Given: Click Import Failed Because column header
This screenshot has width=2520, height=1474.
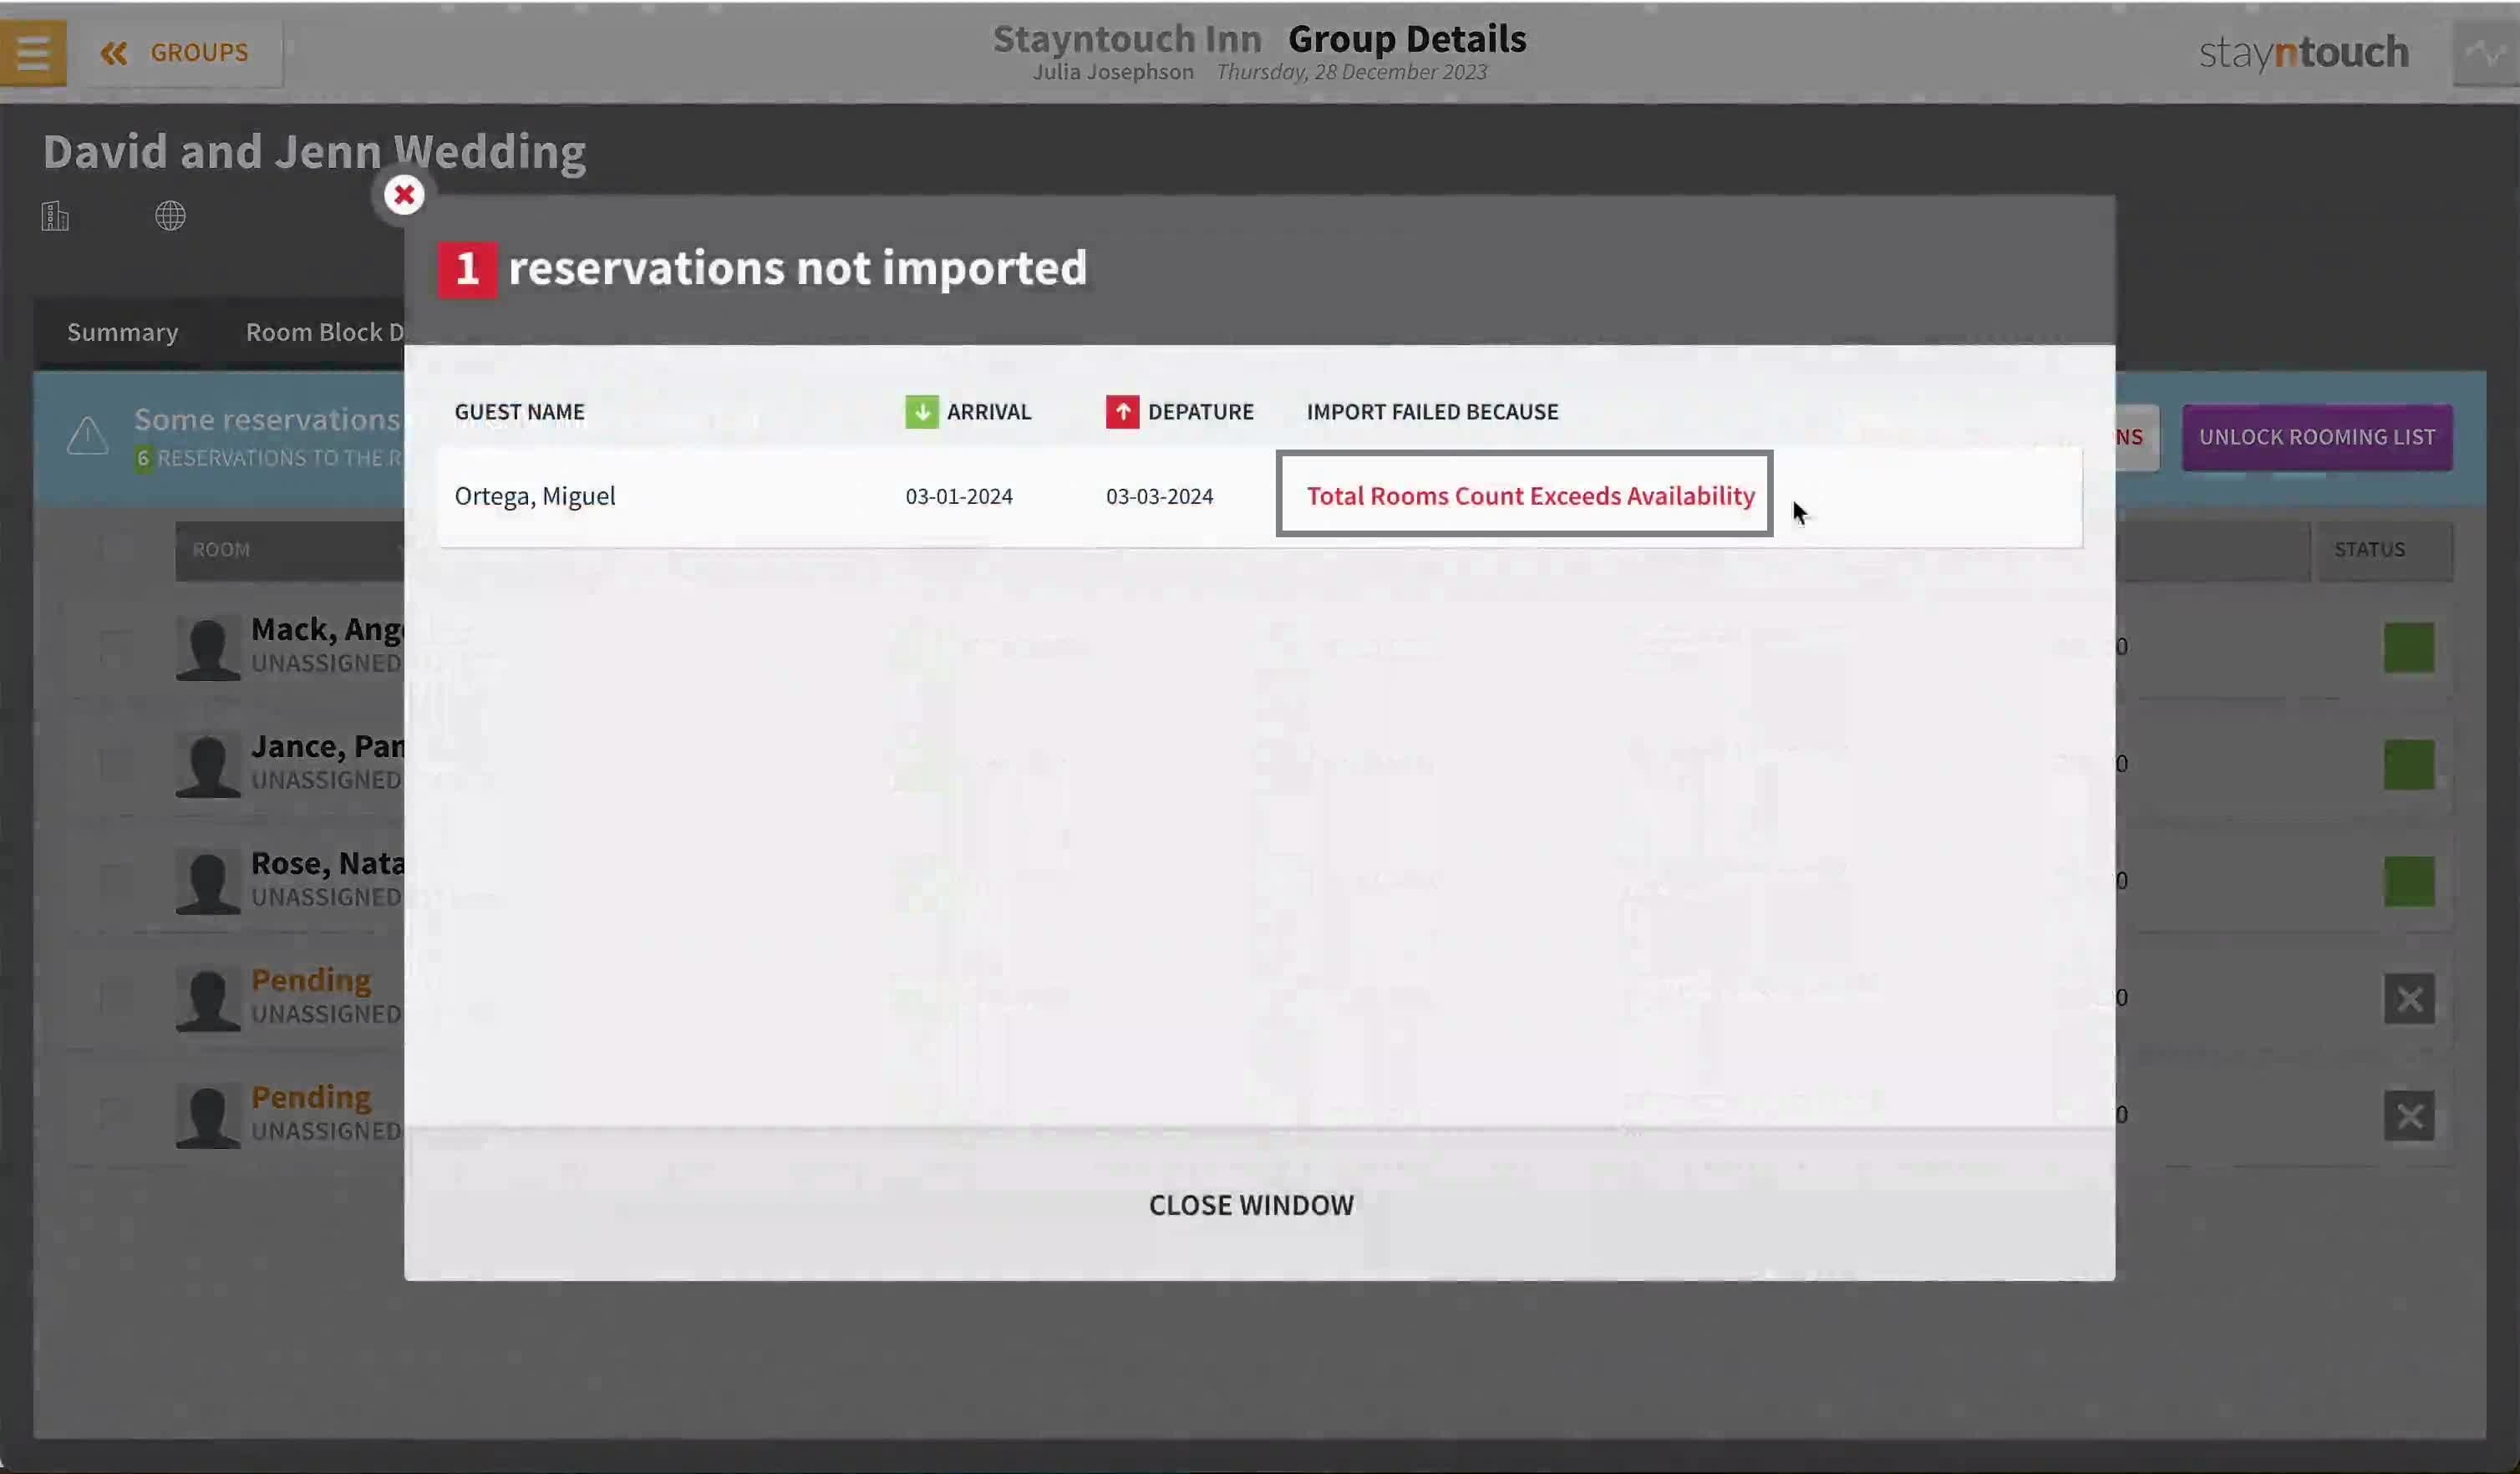Looking at the screenshot, I should point(1432,412).
